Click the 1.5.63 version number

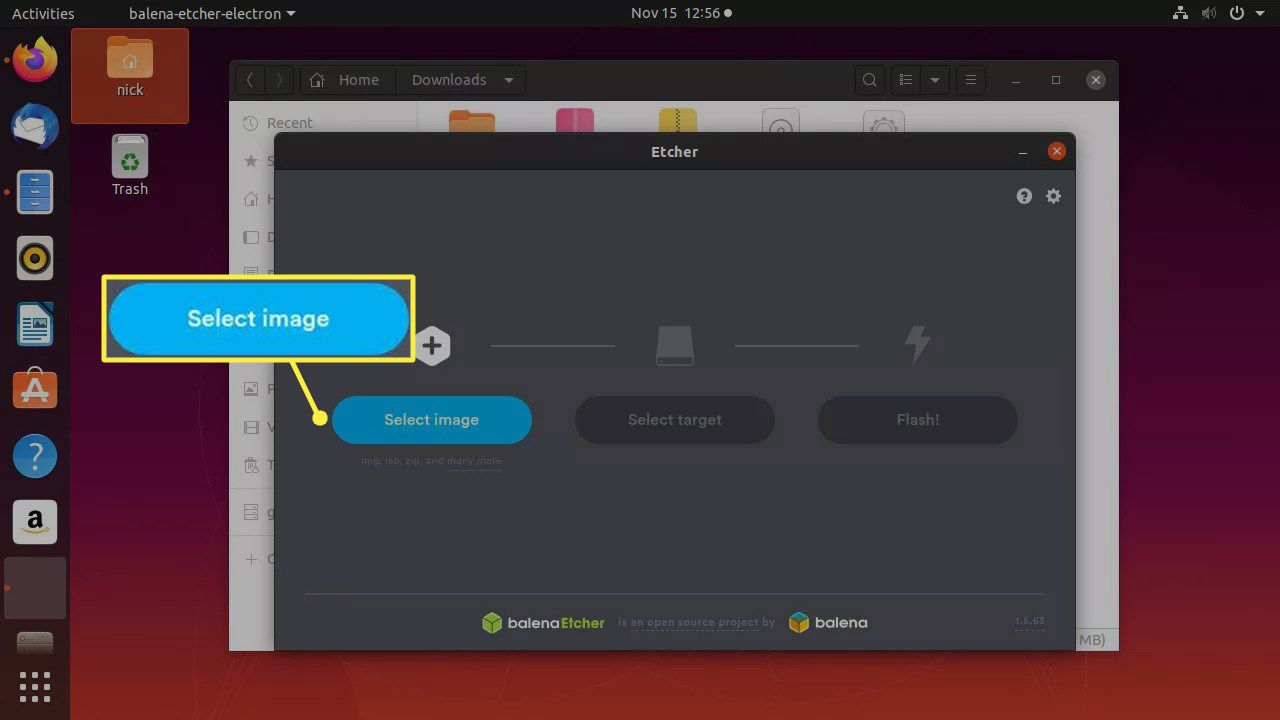(1030, 622)
